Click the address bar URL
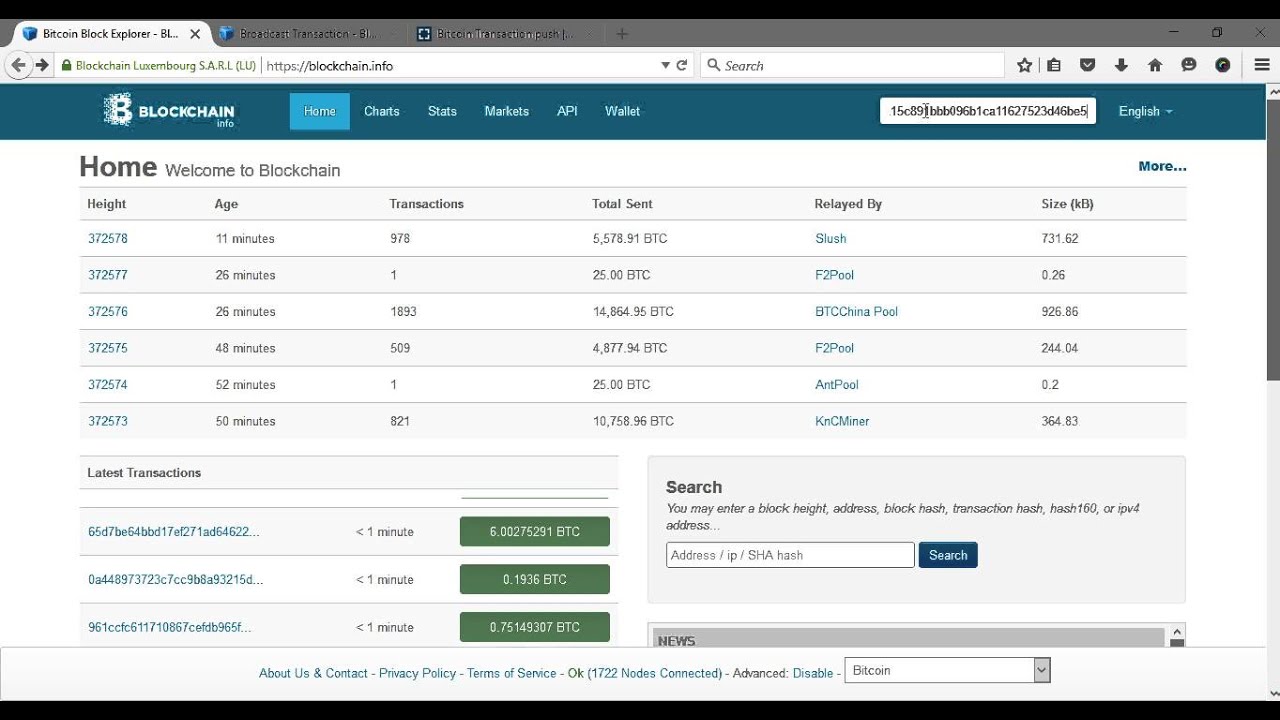Image resolution: width=1280 pixels, height=720 pixels. (330, 66)
